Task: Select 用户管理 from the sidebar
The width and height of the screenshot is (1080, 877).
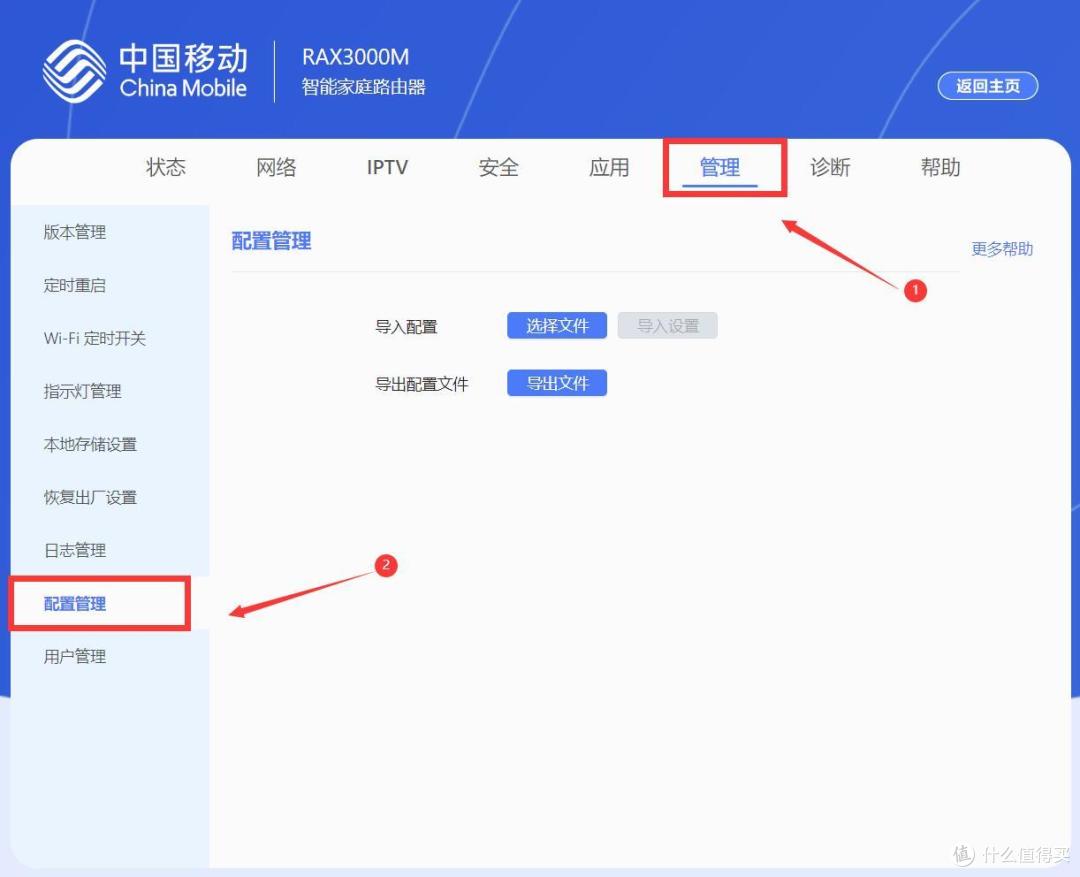Action: pyautogui.click(x=74, y=656)
